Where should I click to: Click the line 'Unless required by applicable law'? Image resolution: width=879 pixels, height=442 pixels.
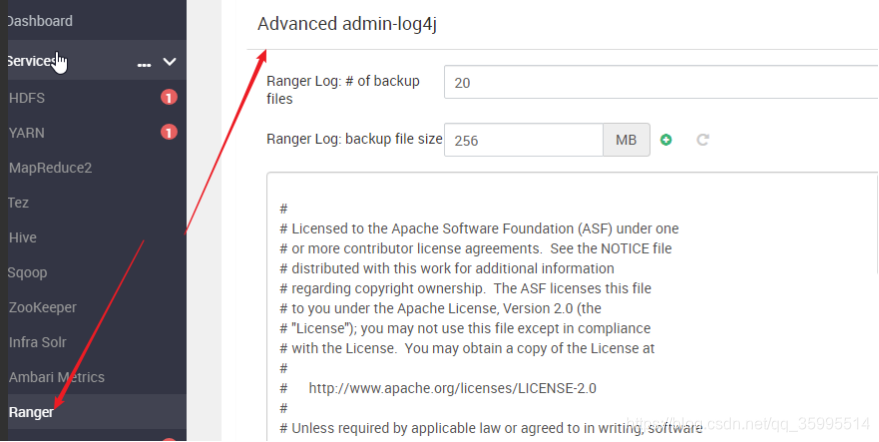click(x=491, y=429)
